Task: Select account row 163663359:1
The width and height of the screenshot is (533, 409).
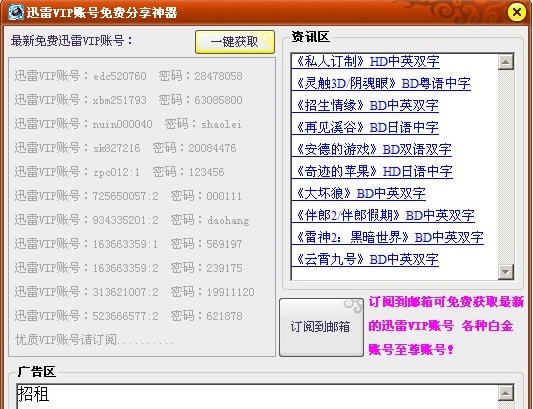Action: (x=128, y=244)
